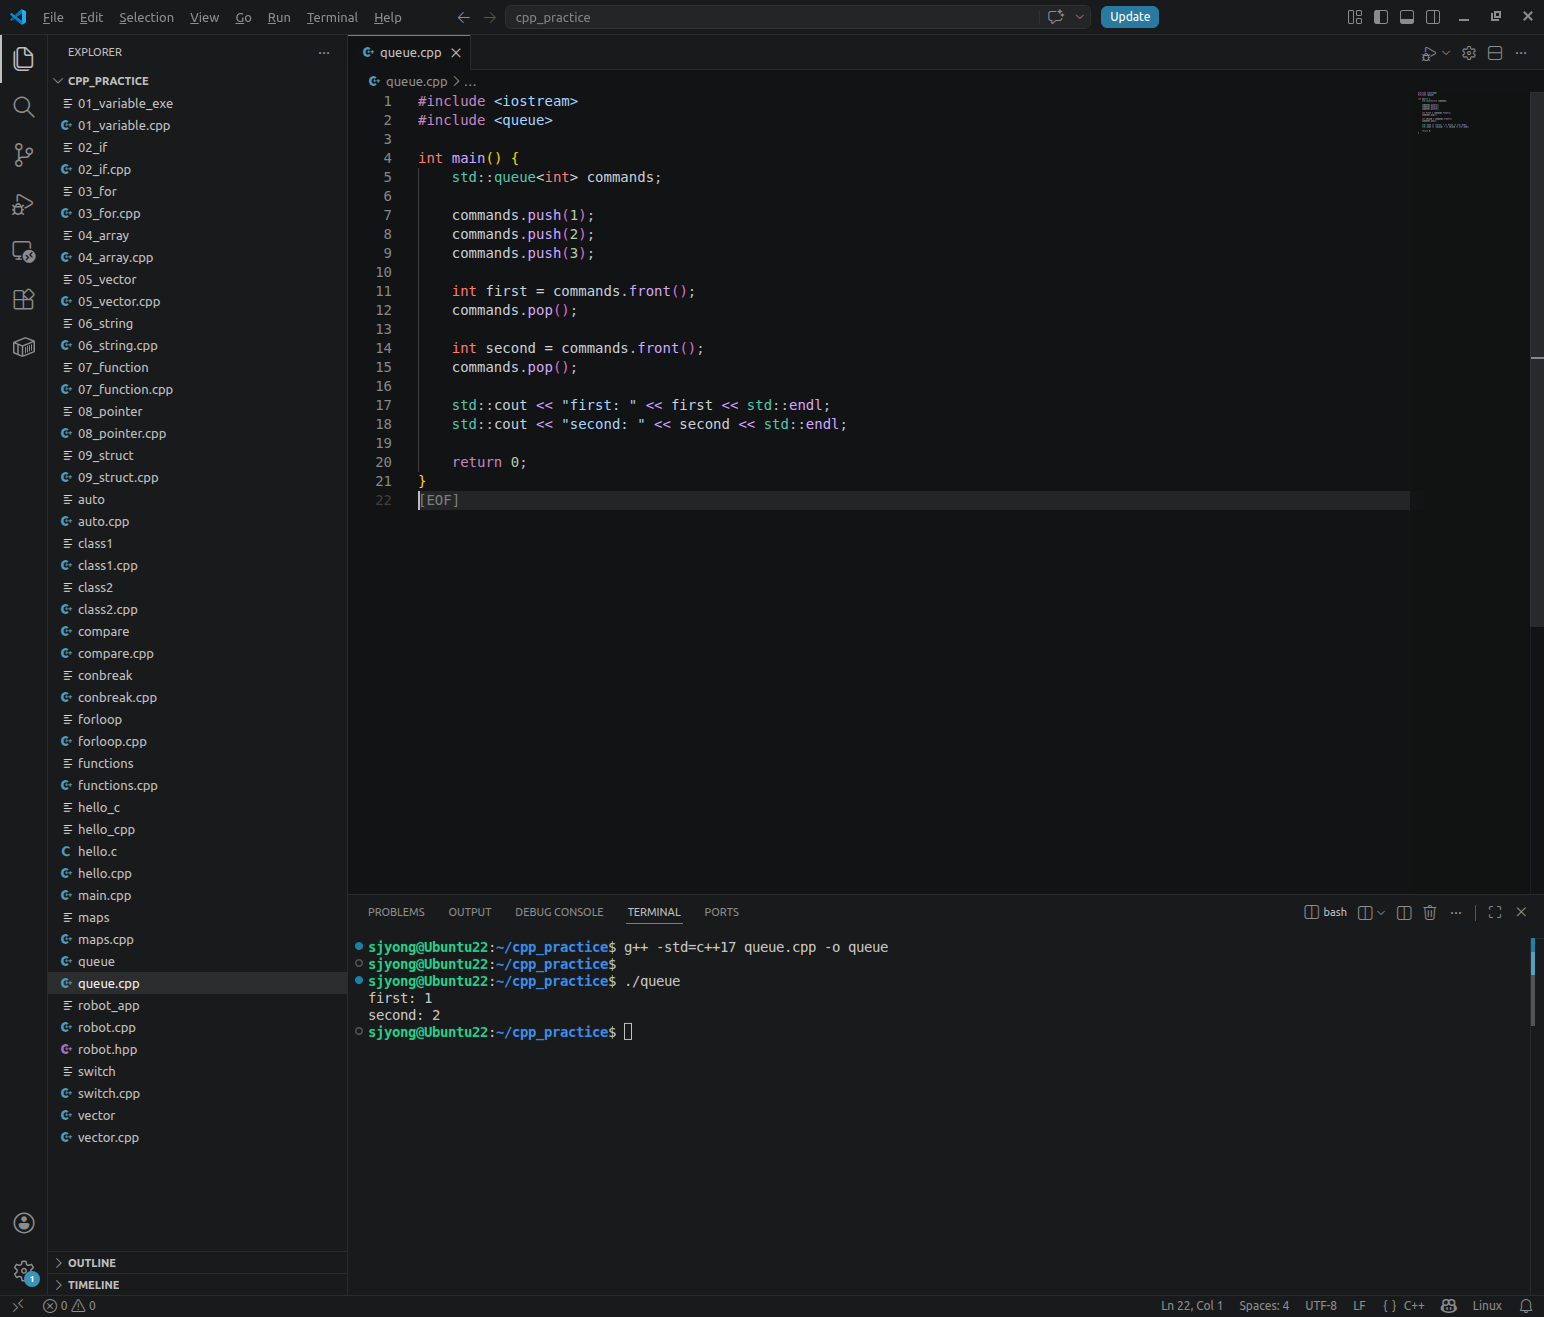The image size is (1544, 1317).
Task: Open the Go menu
Action: (x=243, y=17)
